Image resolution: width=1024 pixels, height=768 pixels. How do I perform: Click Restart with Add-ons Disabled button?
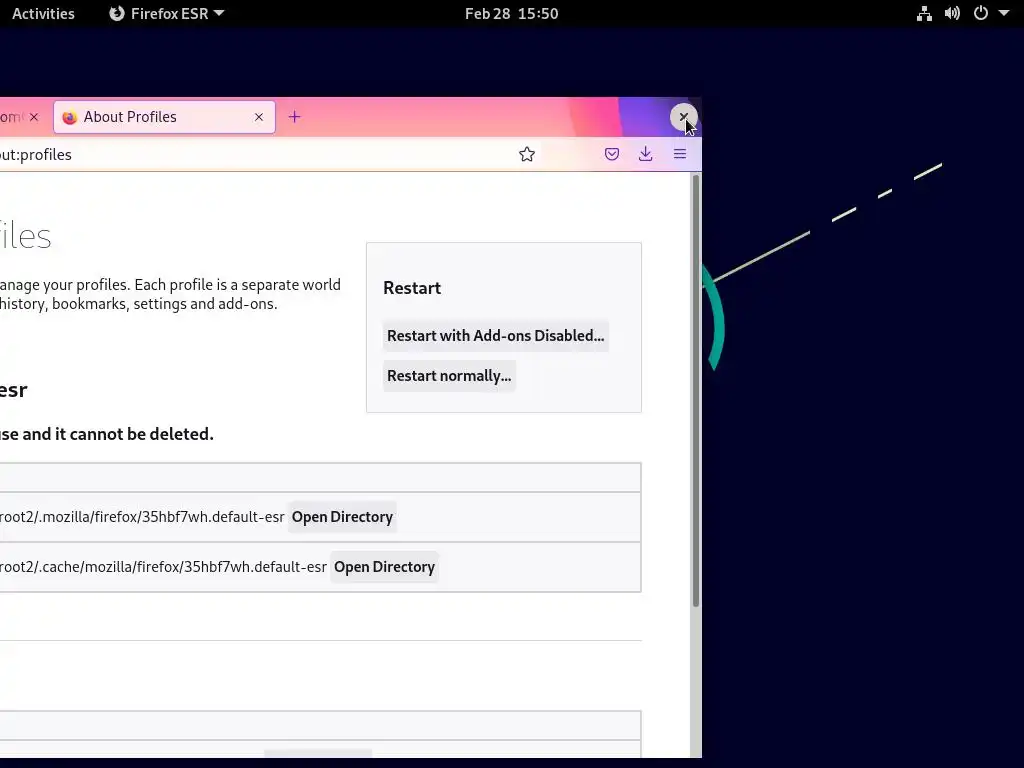[496, 336]
